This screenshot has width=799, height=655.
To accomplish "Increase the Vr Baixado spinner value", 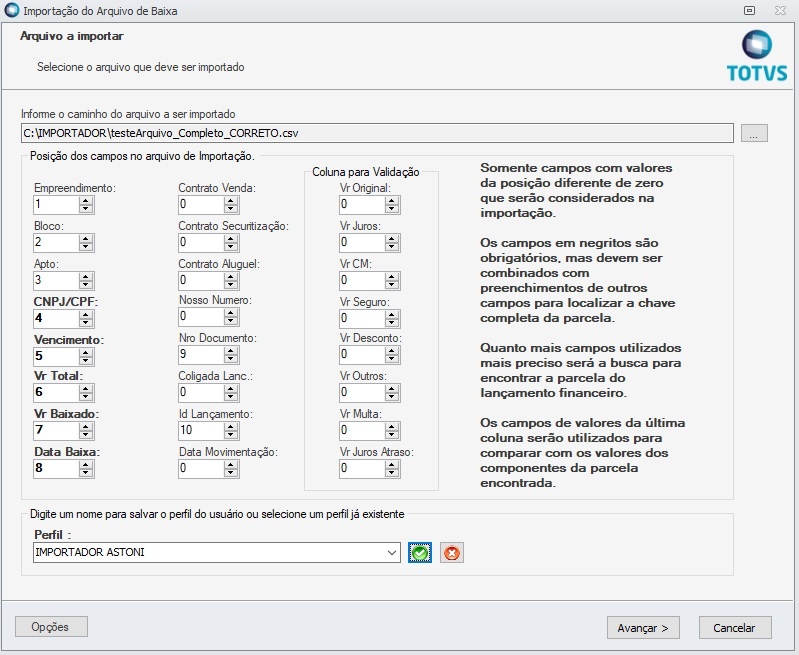I will click(x=86, y=427).
